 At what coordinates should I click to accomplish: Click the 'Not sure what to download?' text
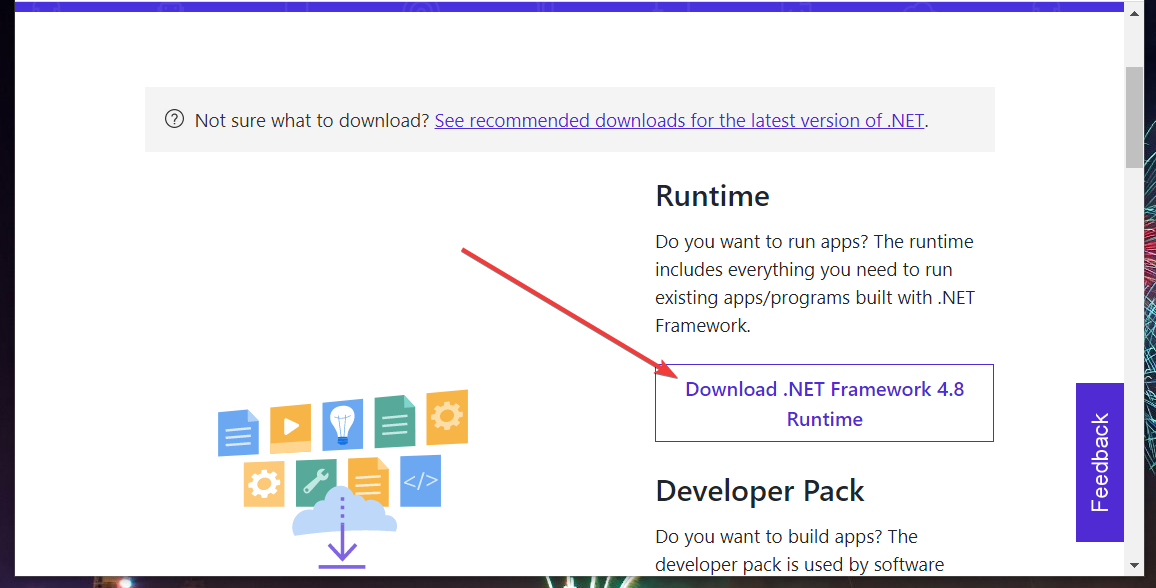click(x=312, y=120)
